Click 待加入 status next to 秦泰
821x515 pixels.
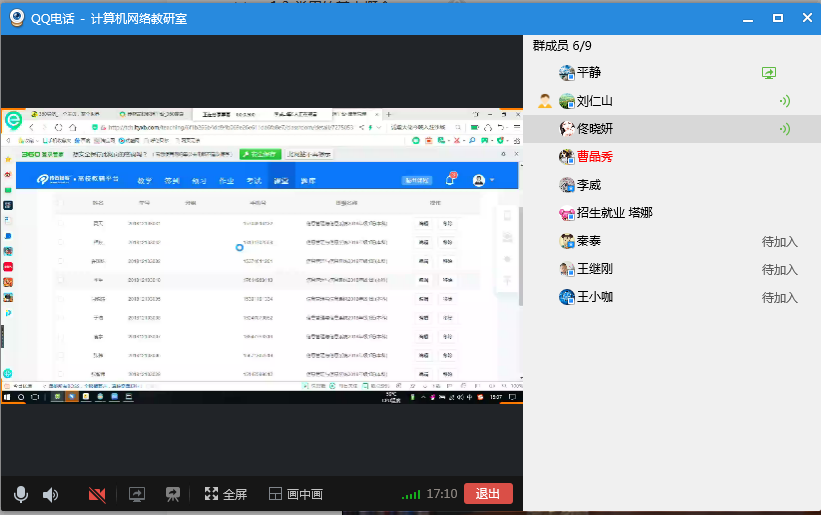pyautogui.click(x=779, y=241)
